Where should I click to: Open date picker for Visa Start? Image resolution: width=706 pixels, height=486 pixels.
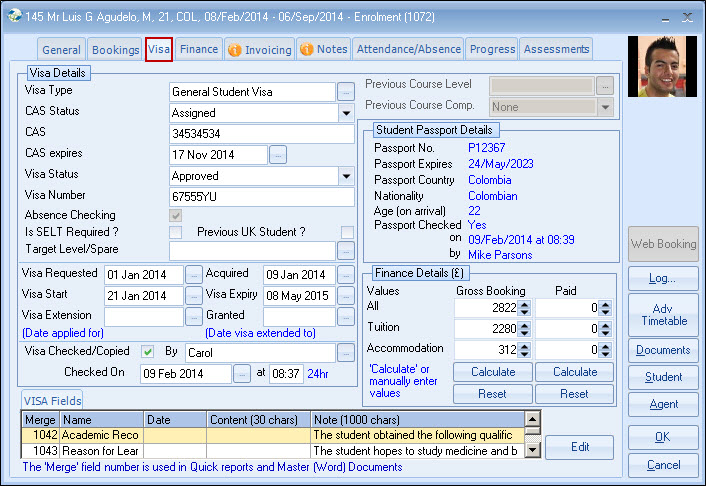click(194, 296)
